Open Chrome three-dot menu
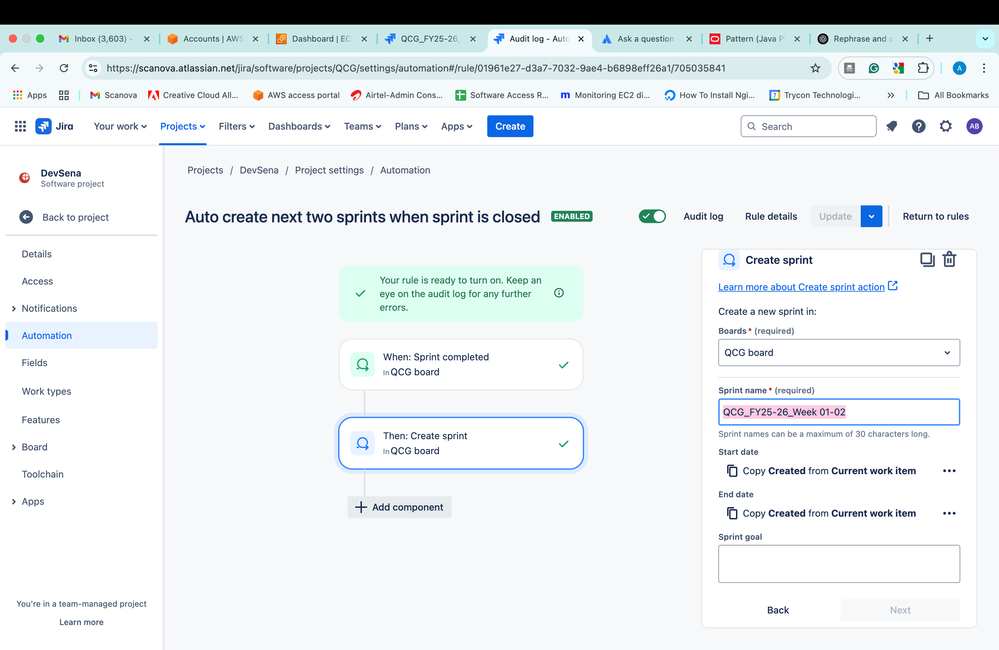This screenshot has height=650, width=999. point(984,68)
